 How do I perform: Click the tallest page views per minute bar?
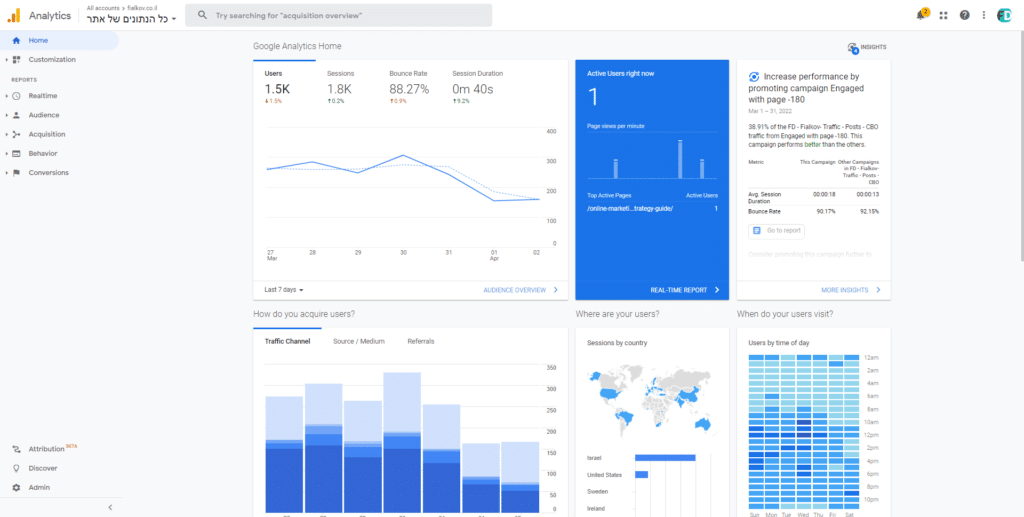coord(680,159)
